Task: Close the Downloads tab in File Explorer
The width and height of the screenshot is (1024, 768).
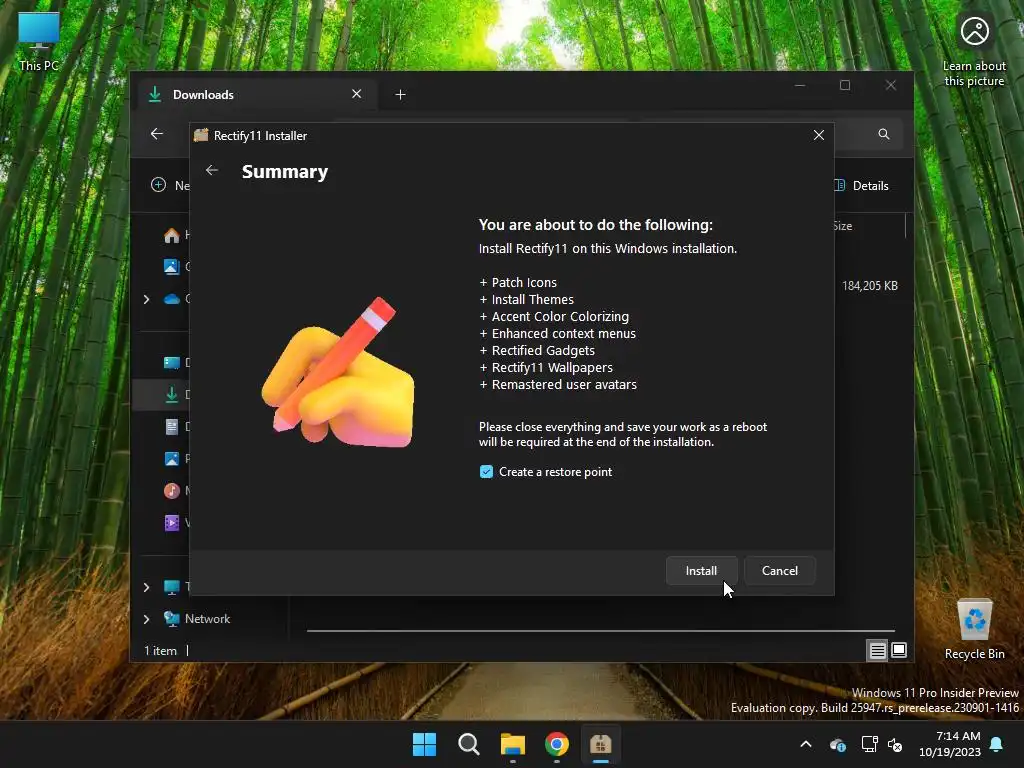Action: click(x=357, y=94)
